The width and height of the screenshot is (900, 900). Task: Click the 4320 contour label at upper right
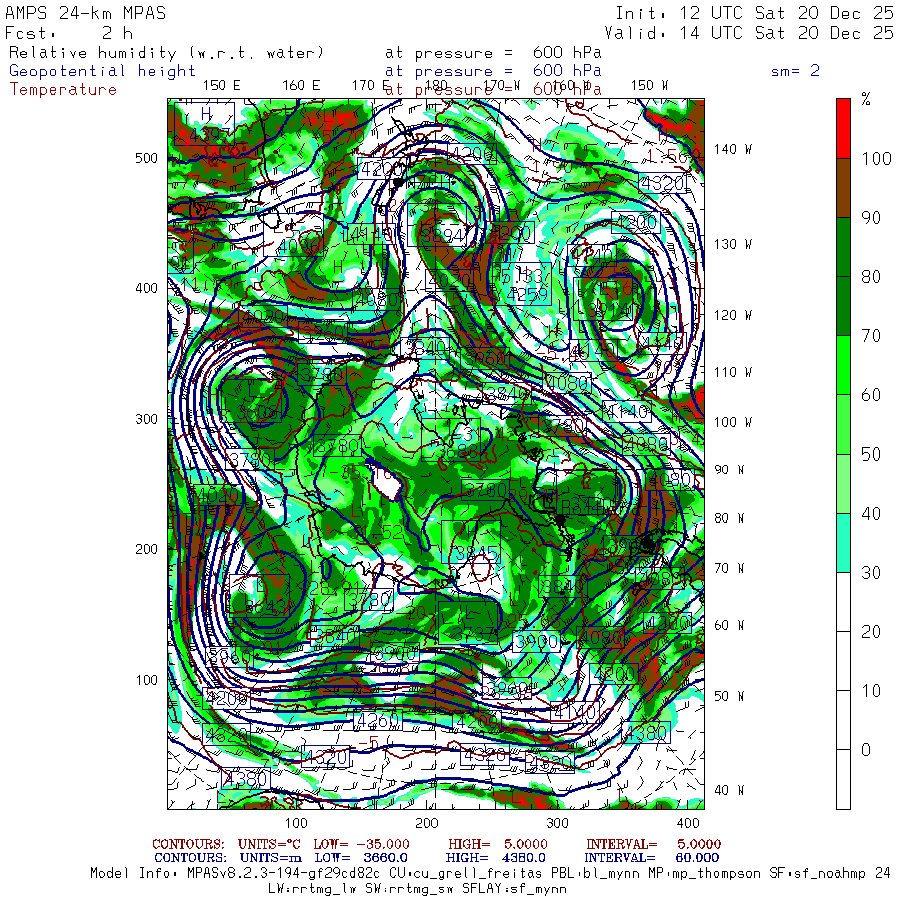point(661,184)
